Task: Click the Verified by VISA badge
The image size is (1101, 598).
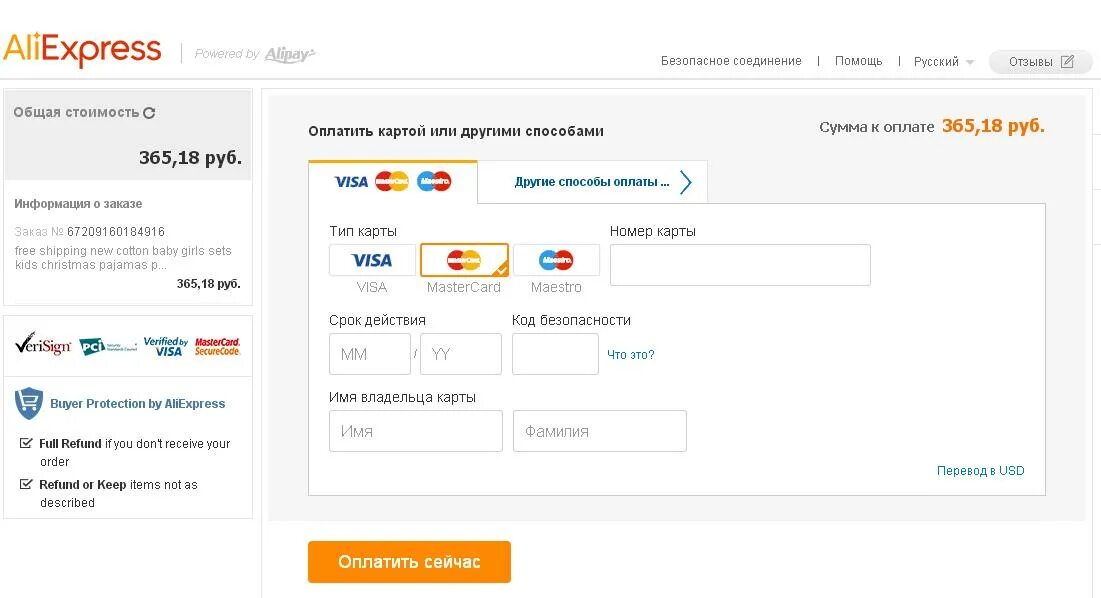Action: click(x=165, y=346)
